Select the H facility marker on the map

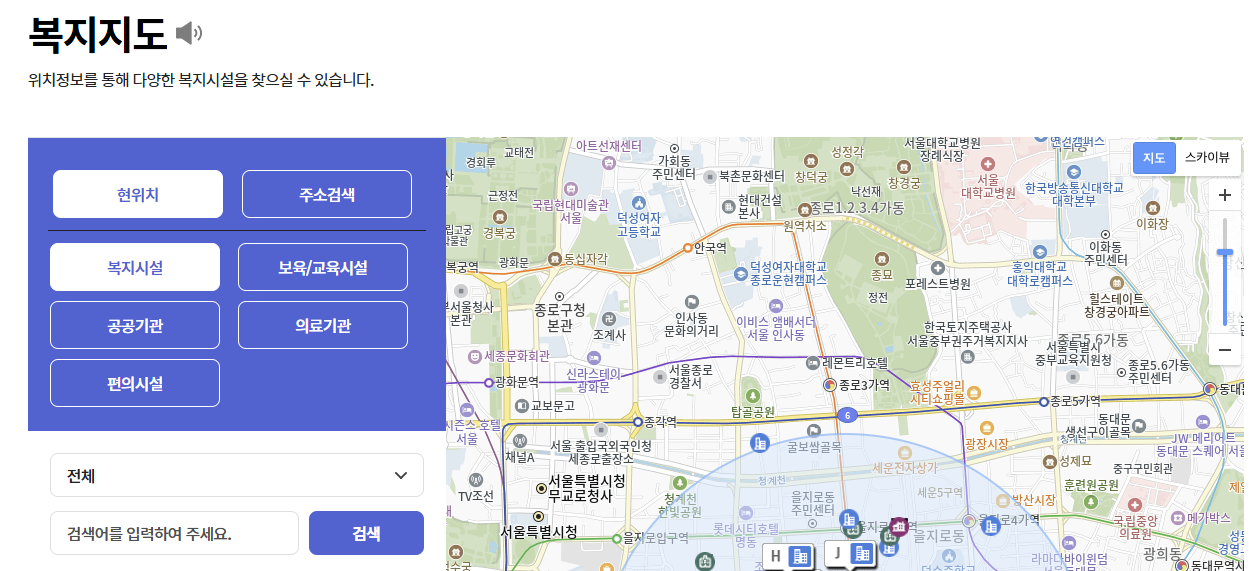point(789,556)
